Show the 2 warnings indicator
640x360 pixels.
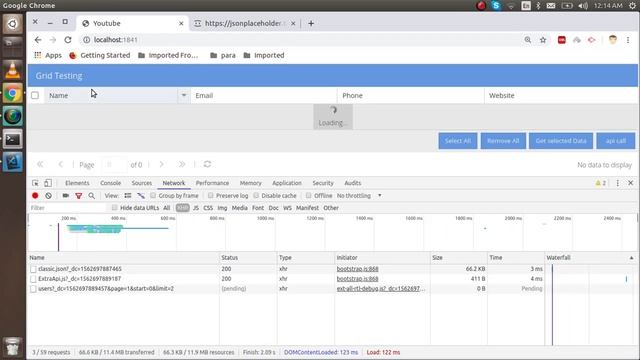[601, 183]
